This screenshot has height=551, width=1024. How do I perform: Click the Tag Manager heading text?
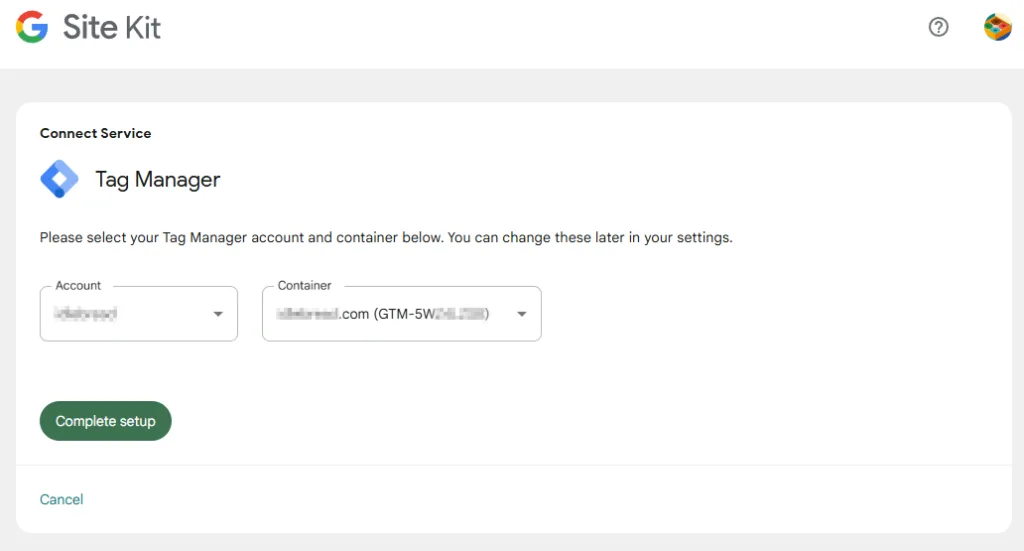pos(158,180)
